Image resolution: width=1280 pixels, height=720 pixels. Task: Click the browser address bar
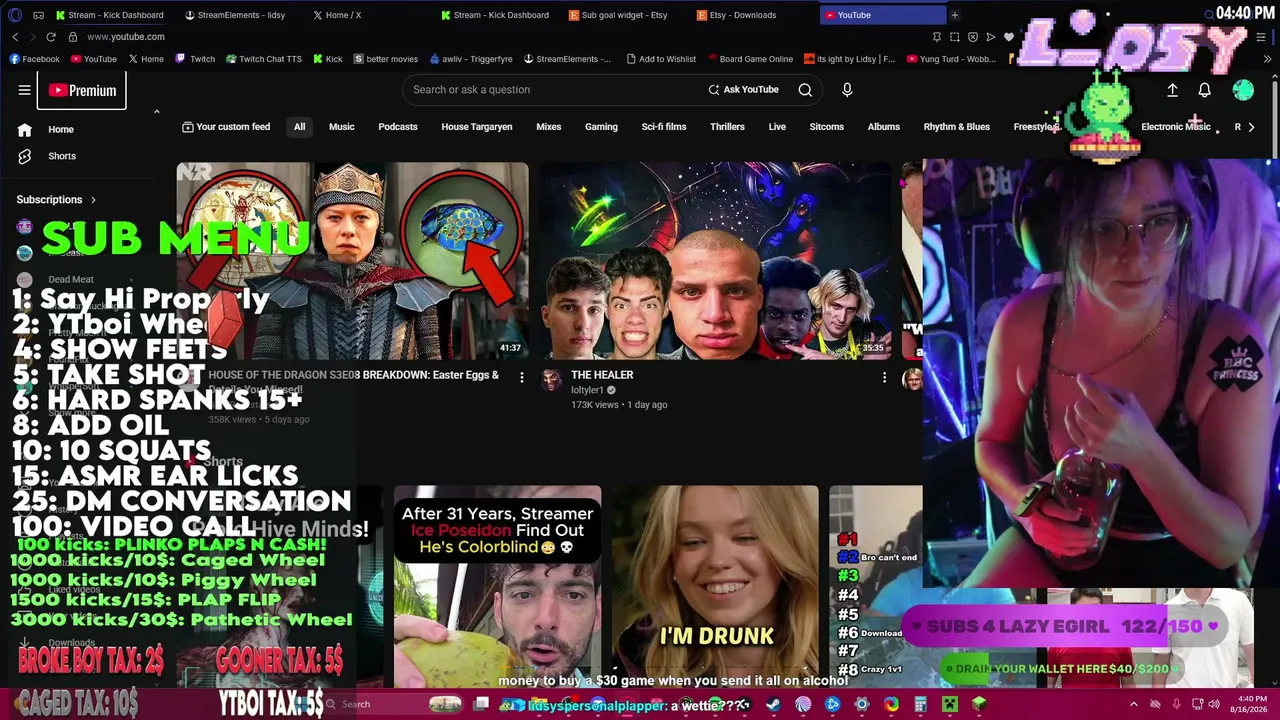pyautogui.click(x=500, y=37)
